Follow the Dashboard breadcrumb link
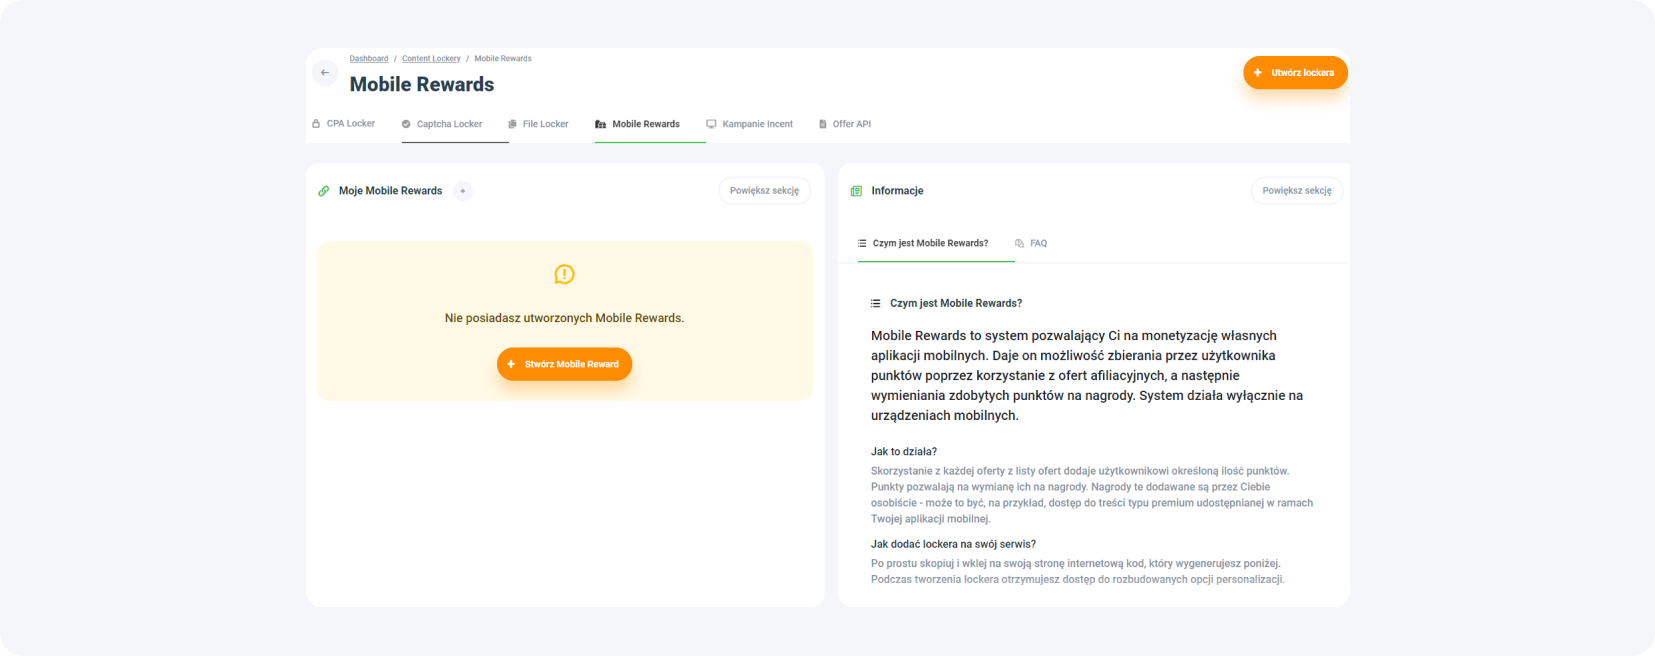The height and width of the screenshot is (656, 1655). coord(368,59)
